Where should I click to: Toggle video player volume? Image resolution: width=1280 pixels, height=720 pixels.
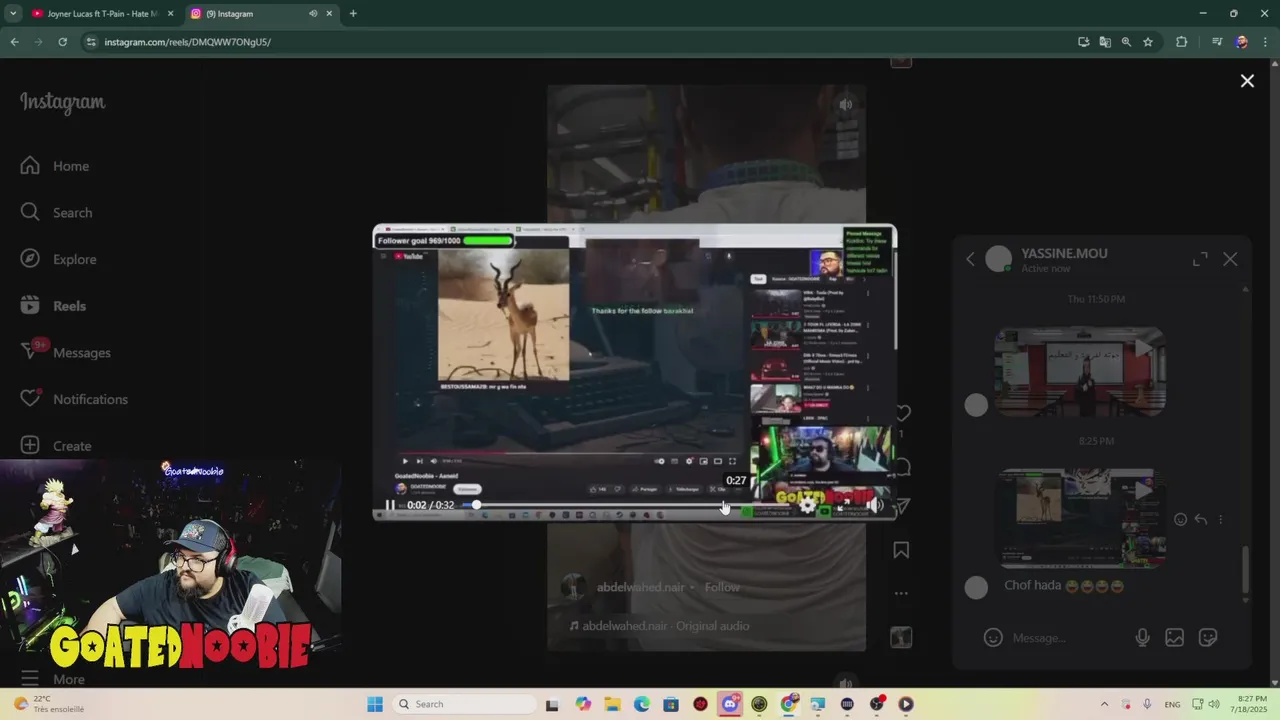point(875,506)
